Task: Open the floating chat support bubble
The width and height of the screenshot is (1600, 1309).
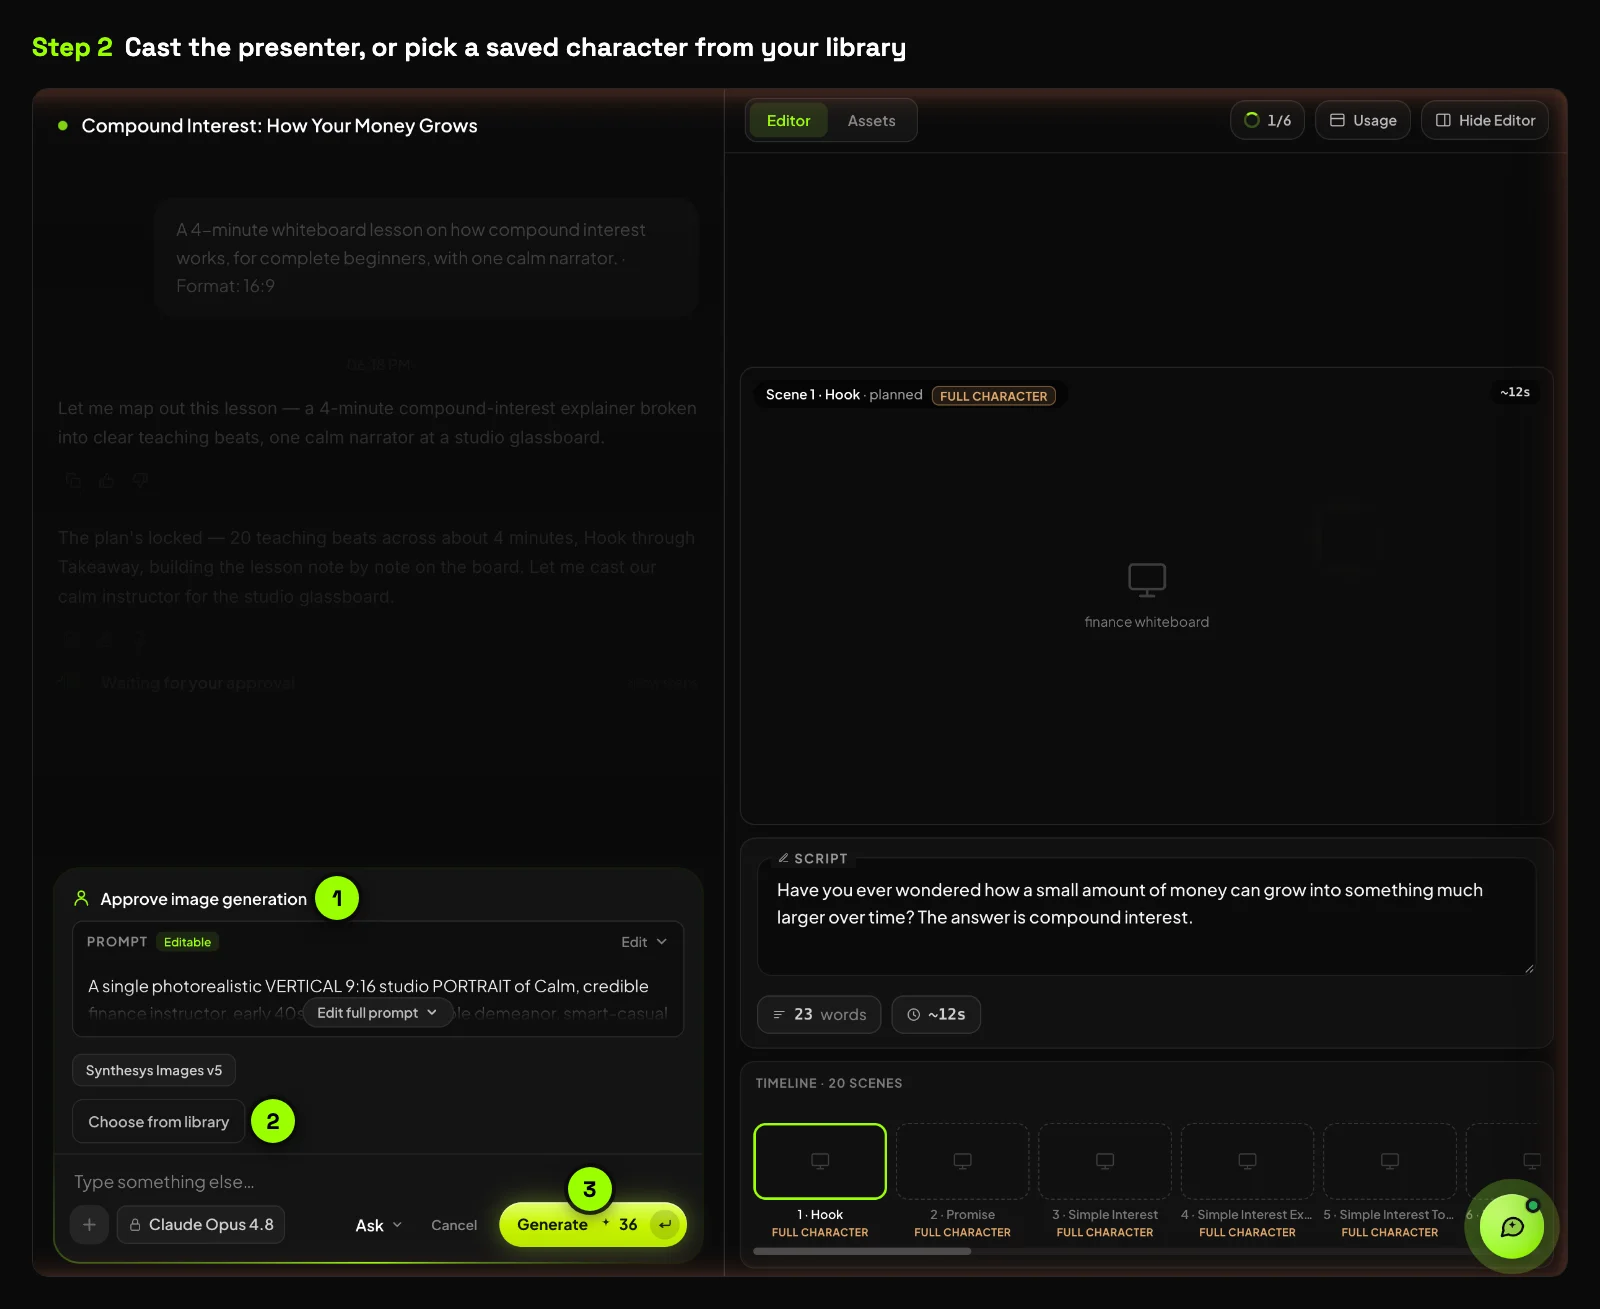Action: [x=1512, y=1226]
